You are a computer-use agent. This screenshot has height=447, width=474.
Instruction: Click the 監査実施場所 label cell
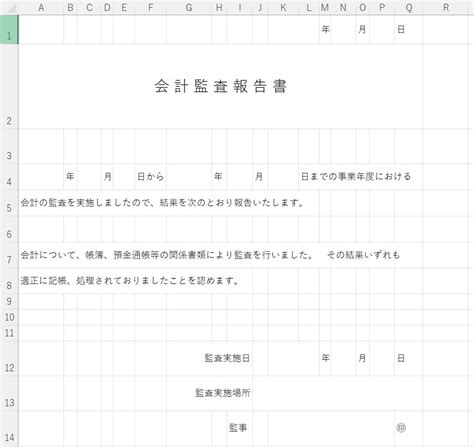pyautogui.click(x=223, y=393)
